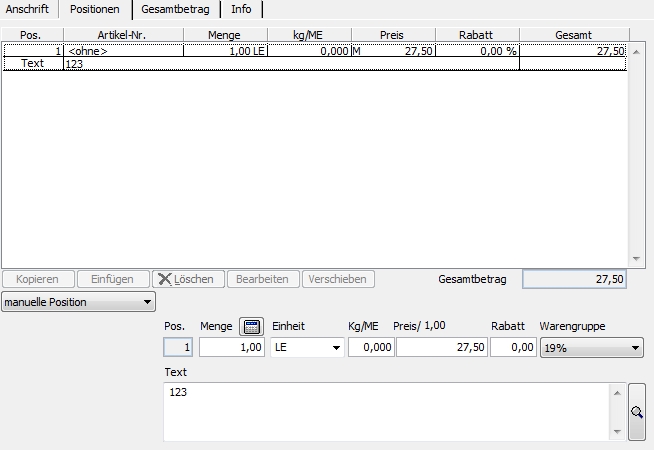Click the Text area scroll down arrow
Viewport: 654px width, 450px height.
tap(617, 432)
